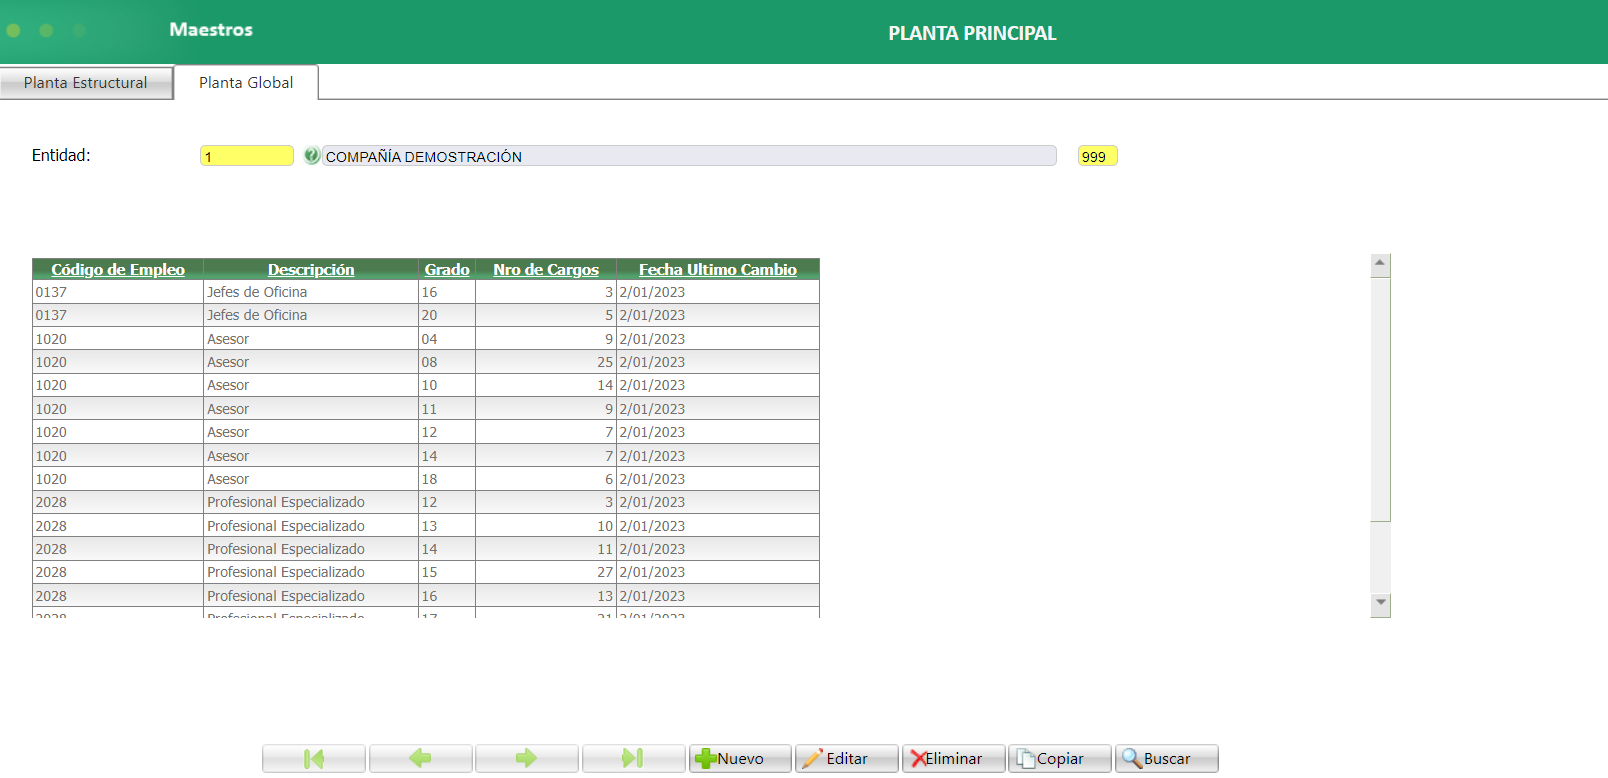The image size is (1608, 778).
Task: Go to the previous record
Action: 420,759
